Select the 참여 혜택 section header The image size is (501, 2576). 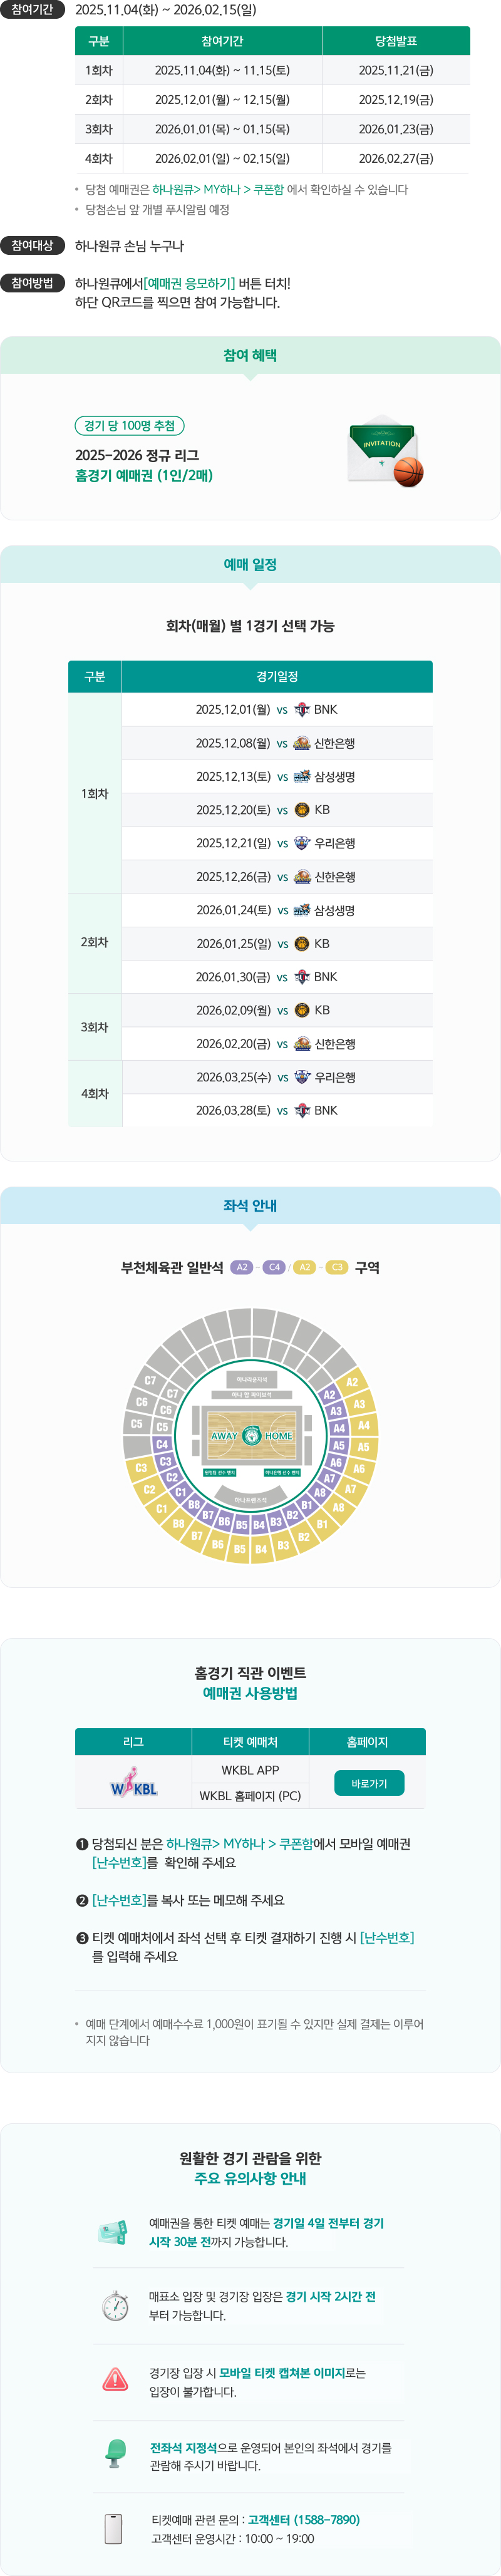[x=250, y=356]
